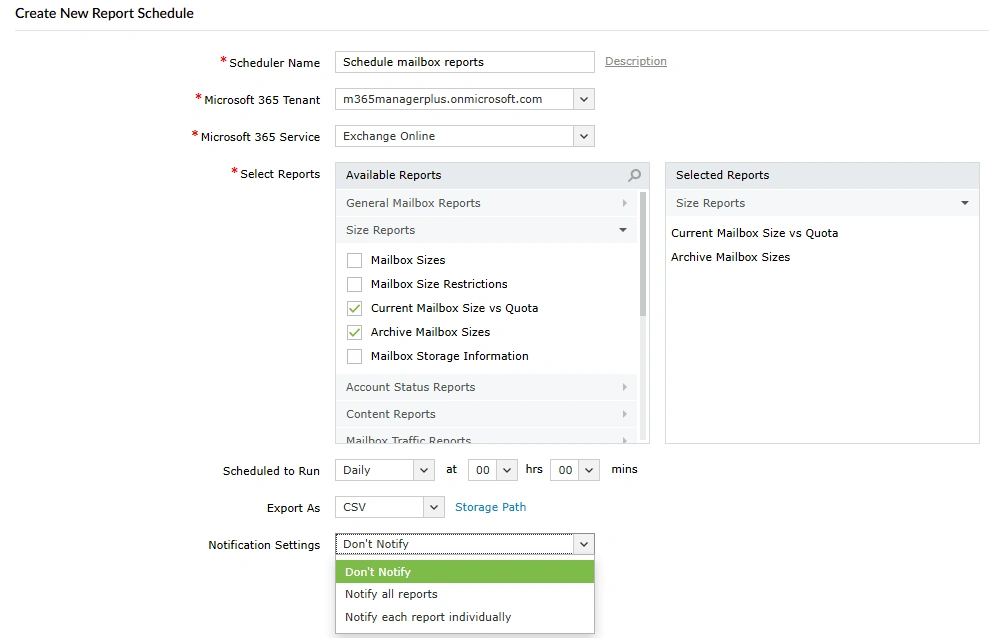Viewport: 989px width, 638px height.
Task: Select Notify each report individually
Action: (427, 617)
